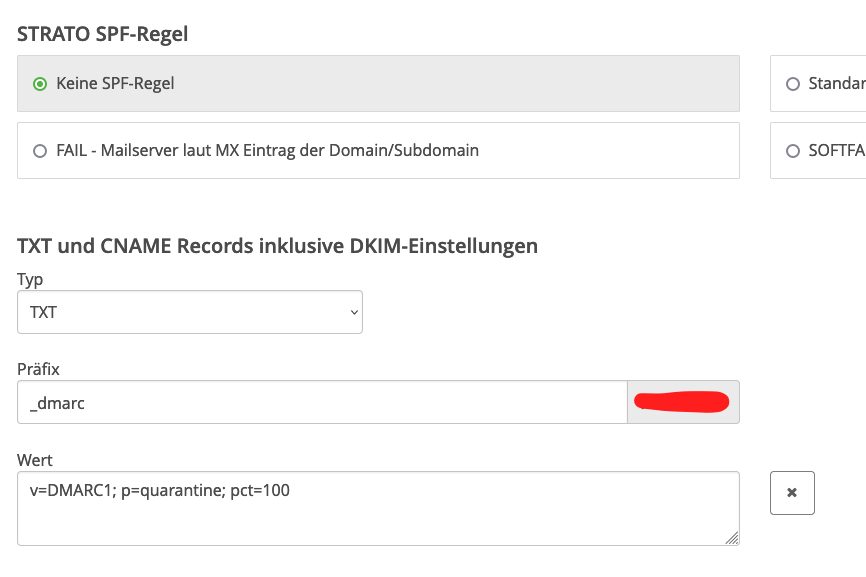Select the Keine SPF-Regel radio button
This screenshot has height=577, width=866.
point(40,84)
